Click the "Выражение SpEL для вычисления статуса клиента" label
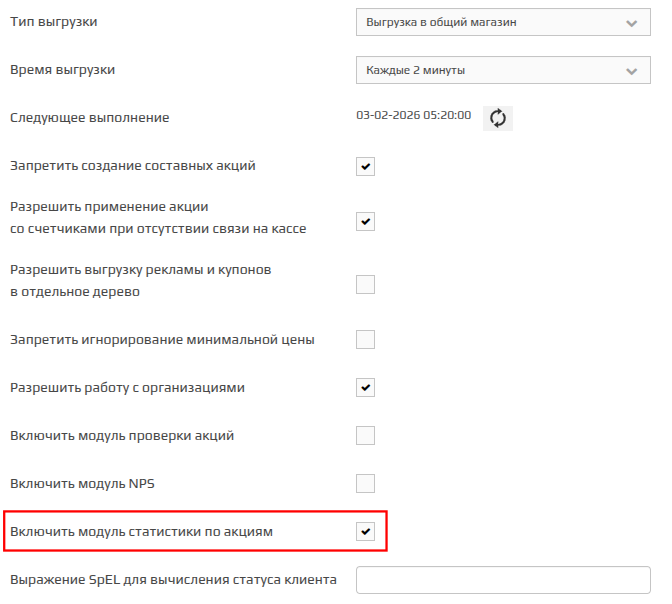Viewport: 672px width, 604px height. pos(173,580)
